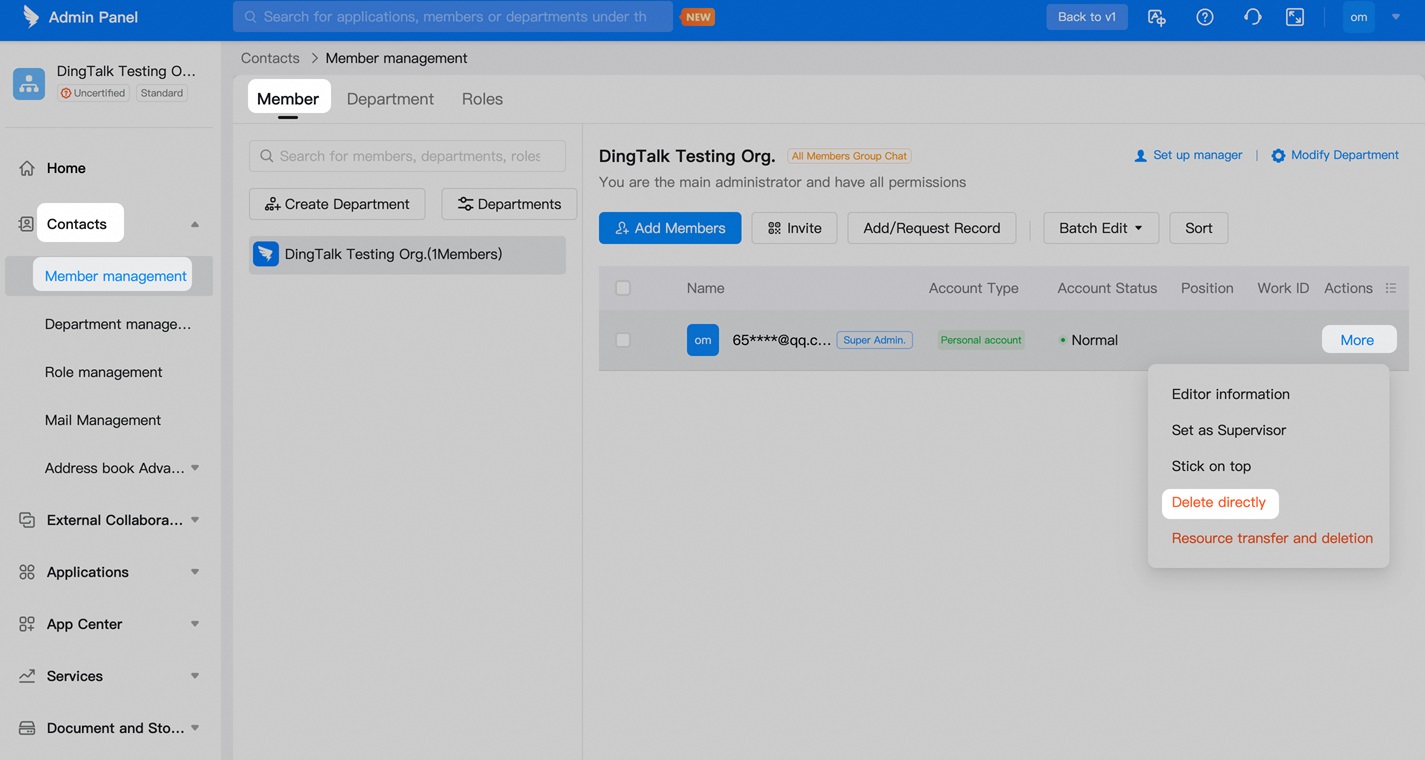Viewport: 1425px width, 760px height.
Task: Click the Contacts breadcrumb link
Action: [x=270, y=58]
